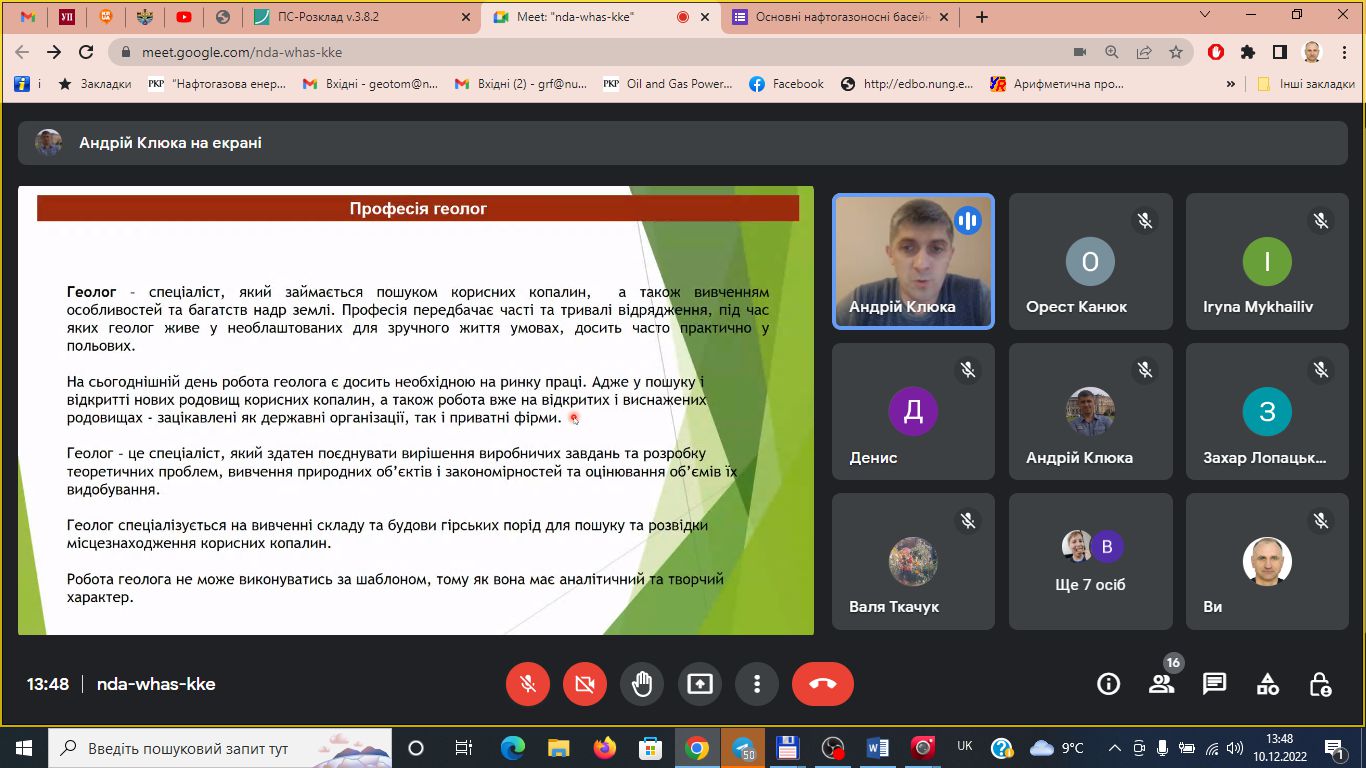Click the presentation slide Професія геолог

click(x=416, y=410)
